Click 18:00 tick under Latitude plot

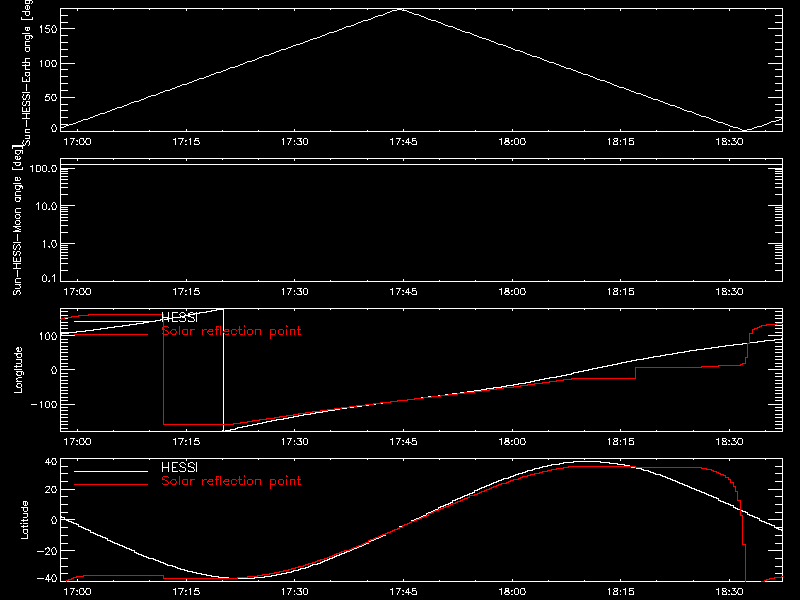pos(512,591)
